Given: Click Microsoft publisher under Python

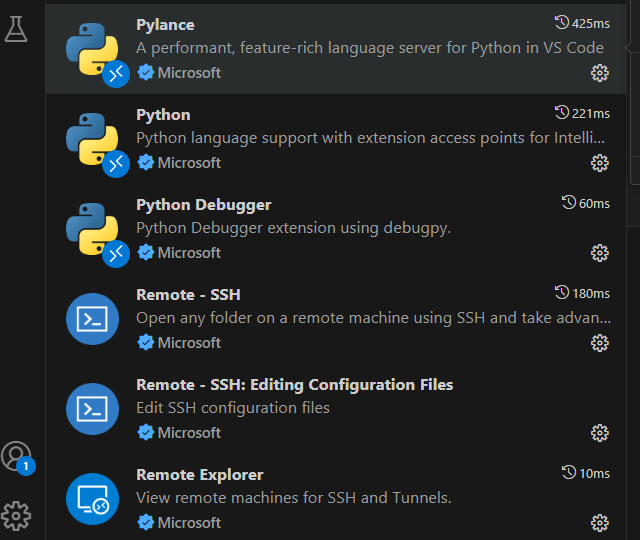Looking at the screenshot, I should click(189, 163).
